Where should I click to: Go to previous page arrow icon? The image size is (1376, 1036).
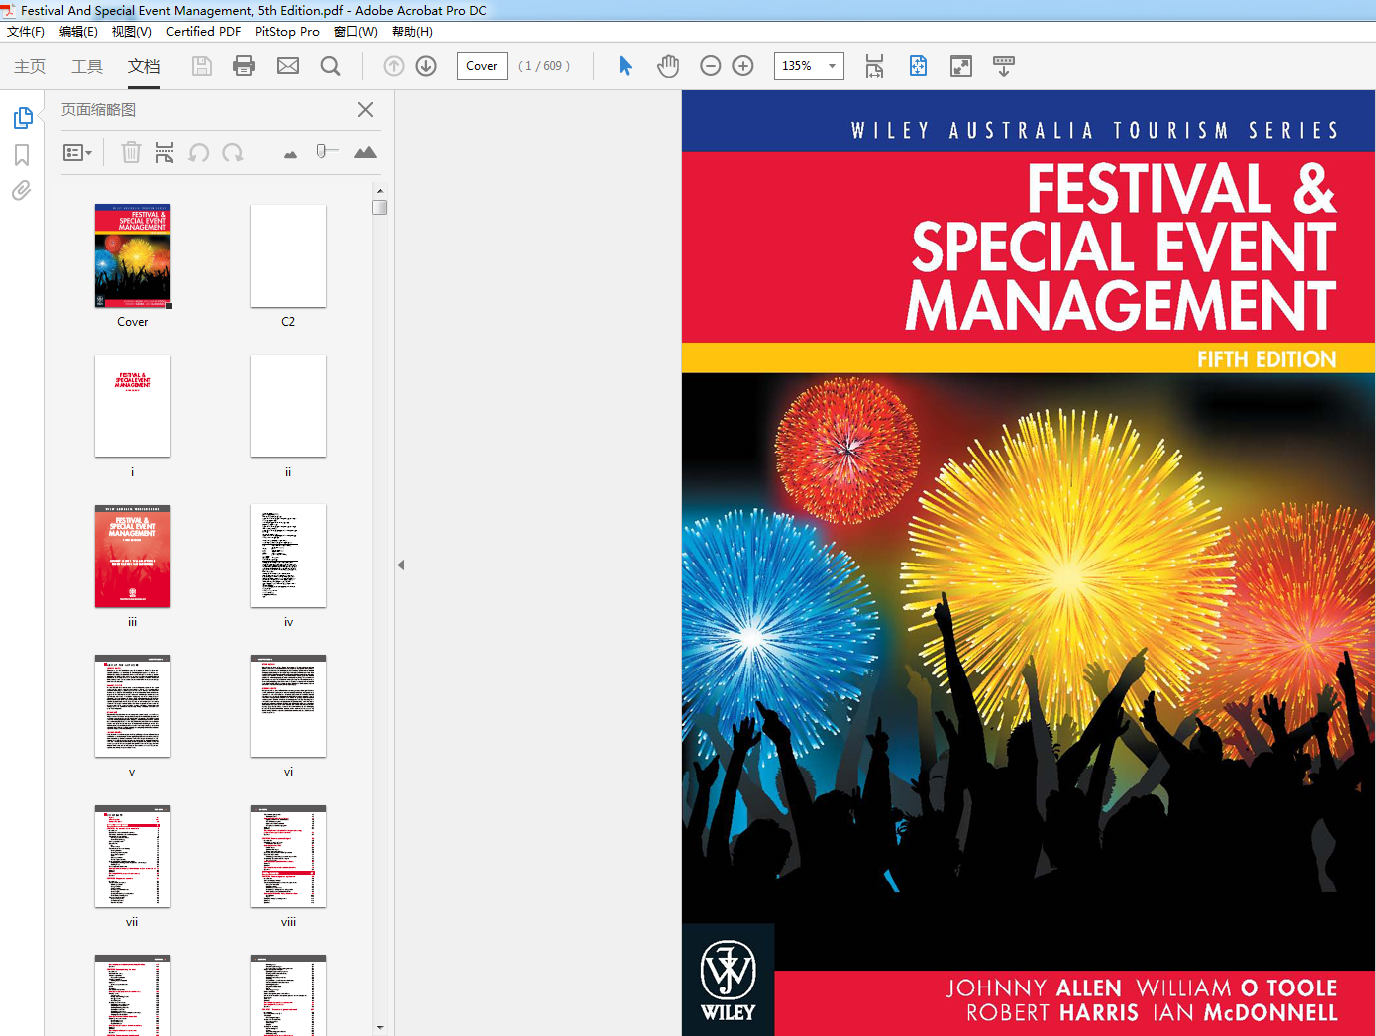394,66
